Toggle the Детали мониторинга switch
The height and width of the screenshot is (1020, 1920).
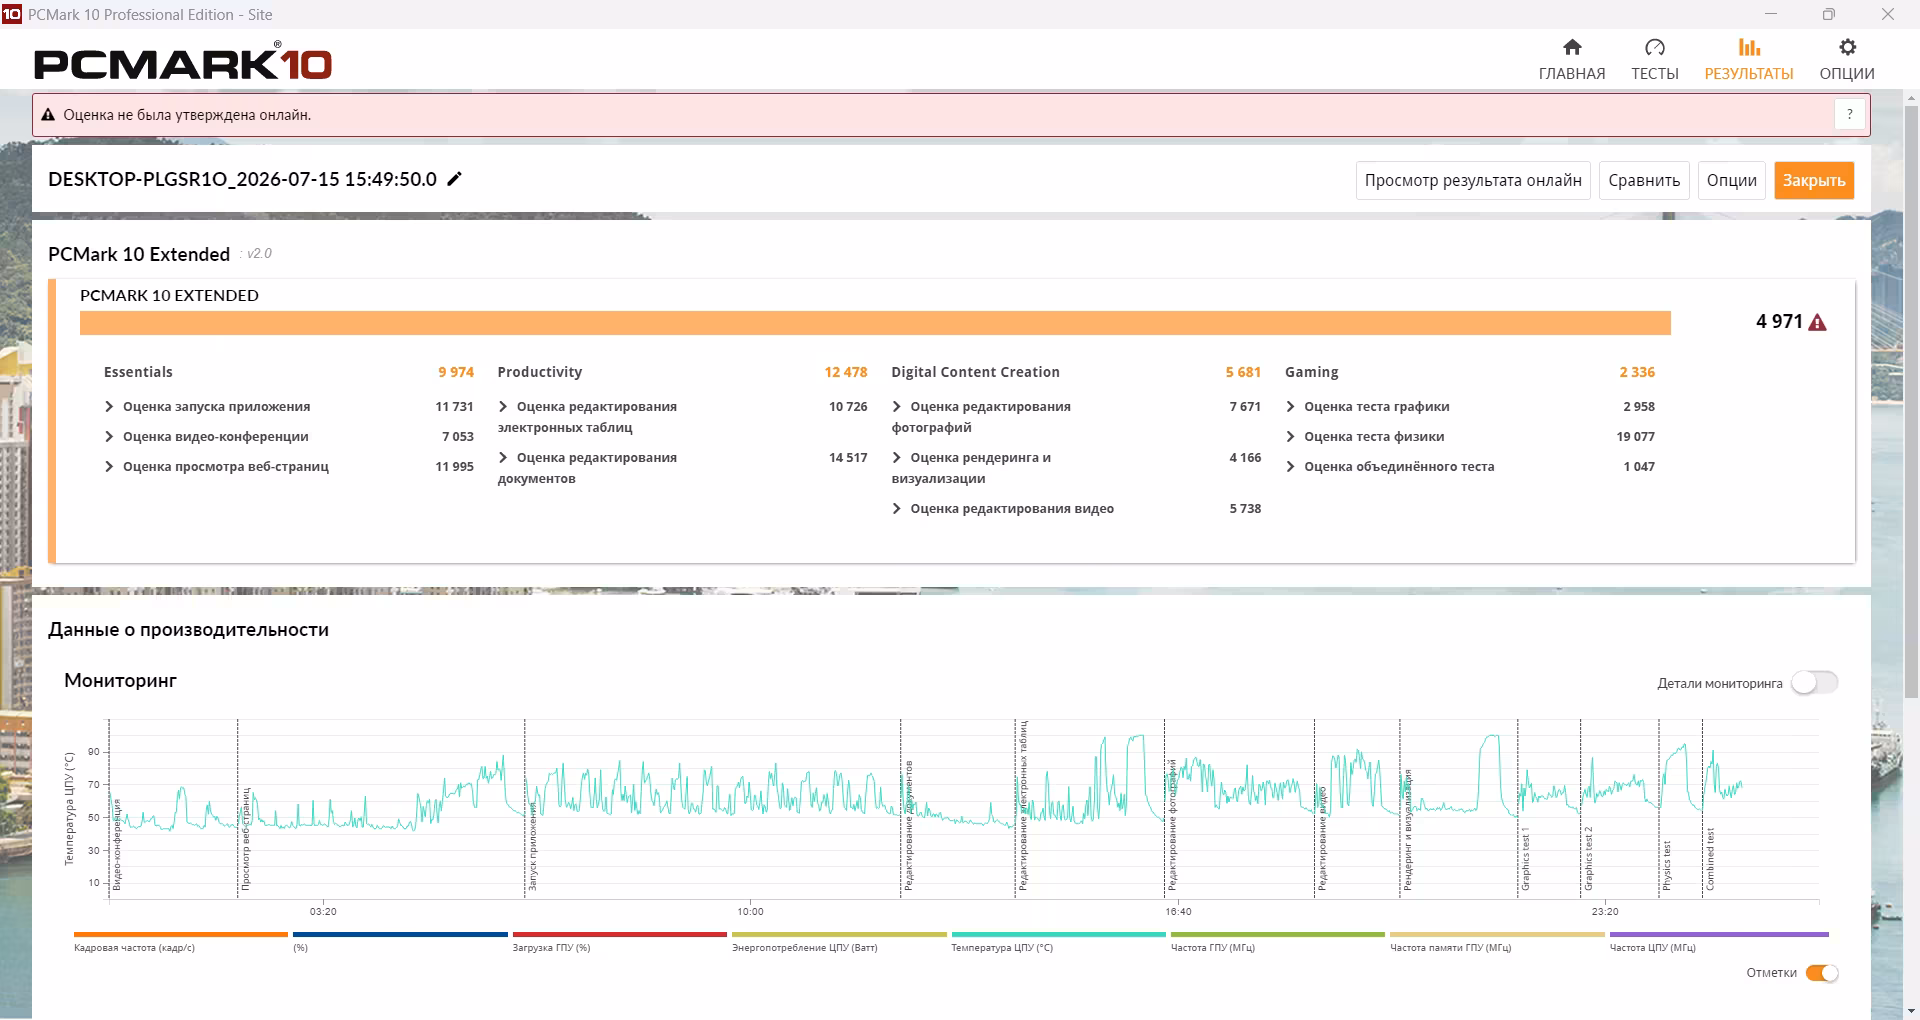(x=1814, y=683)
